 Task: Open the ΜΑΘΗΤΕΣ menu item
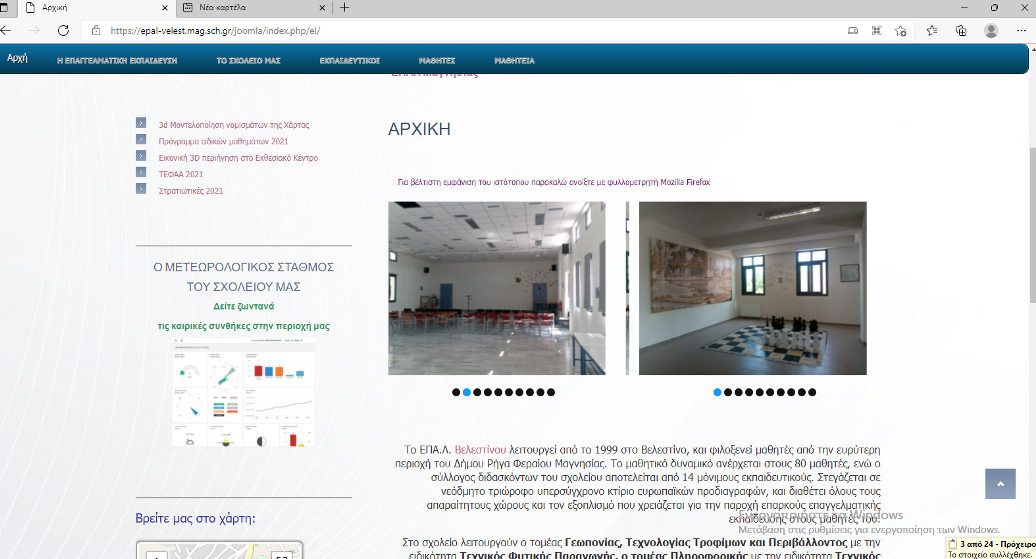pos(437,60)
